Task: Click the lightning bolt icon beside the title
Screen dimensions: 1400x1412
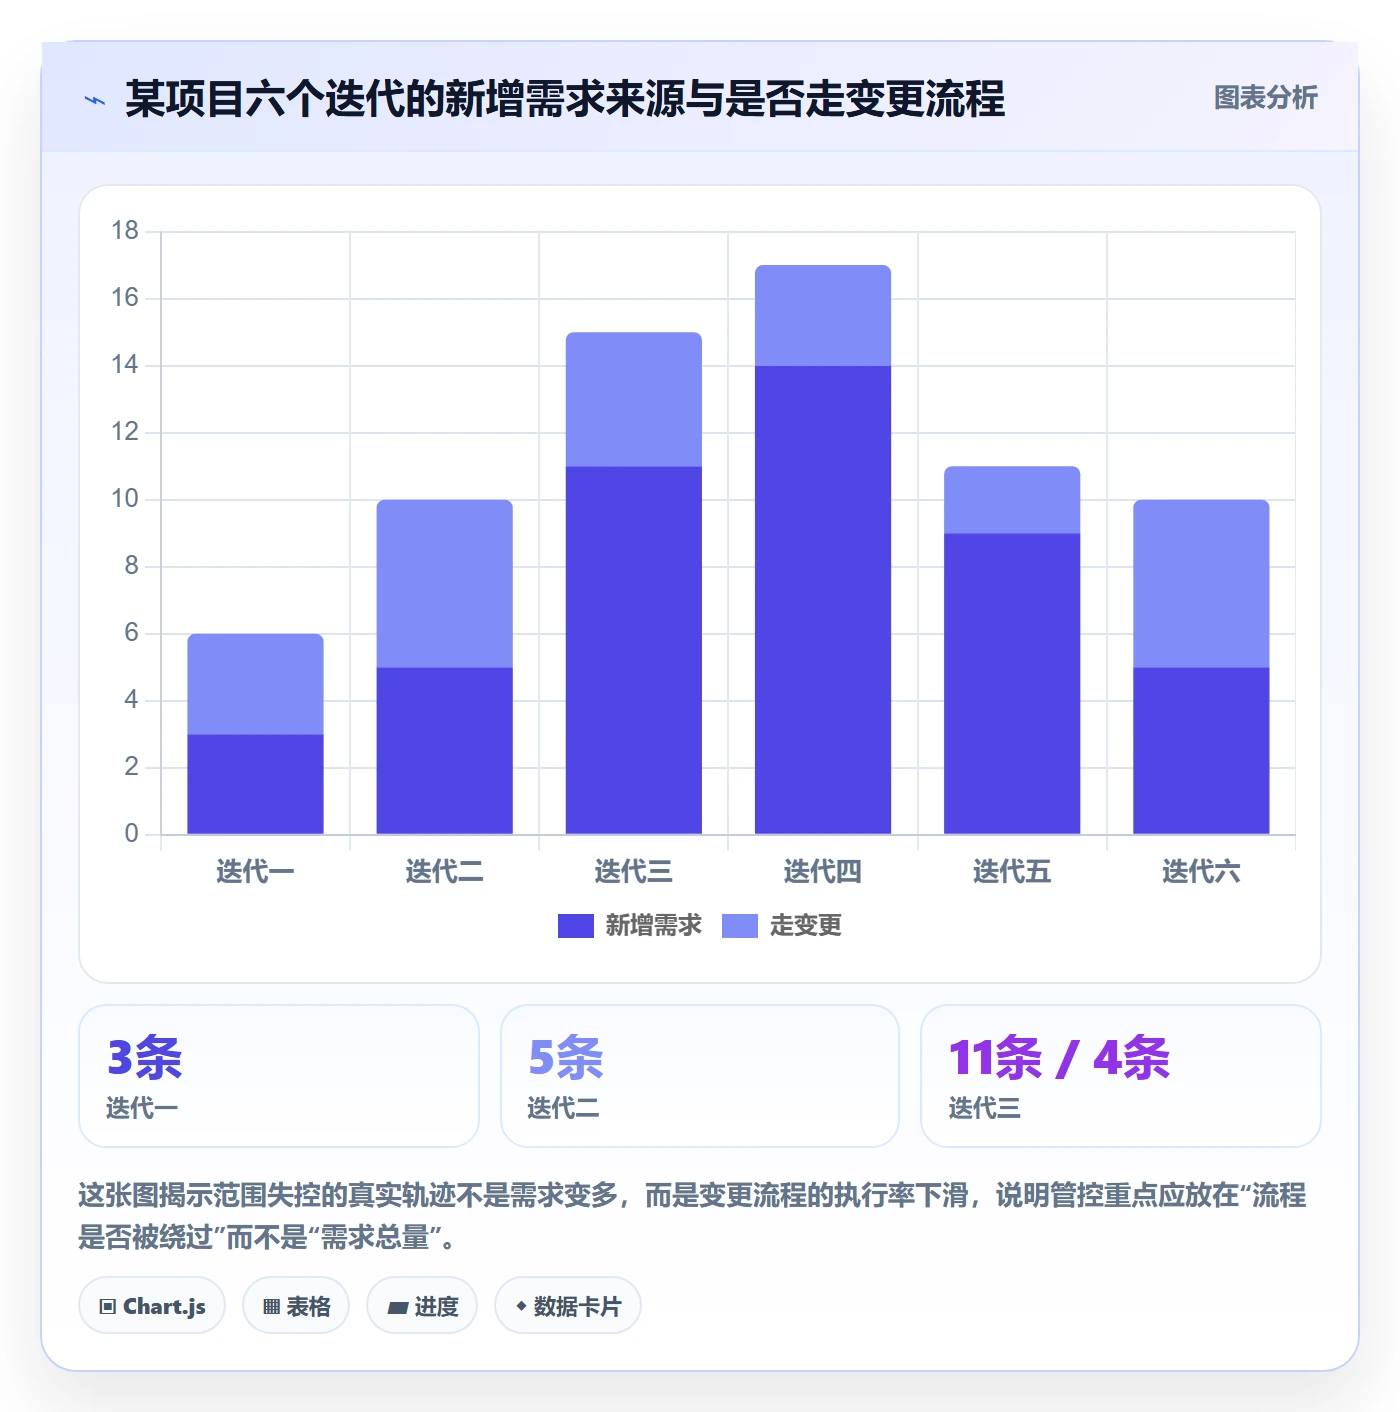Action: pos(95,100)
